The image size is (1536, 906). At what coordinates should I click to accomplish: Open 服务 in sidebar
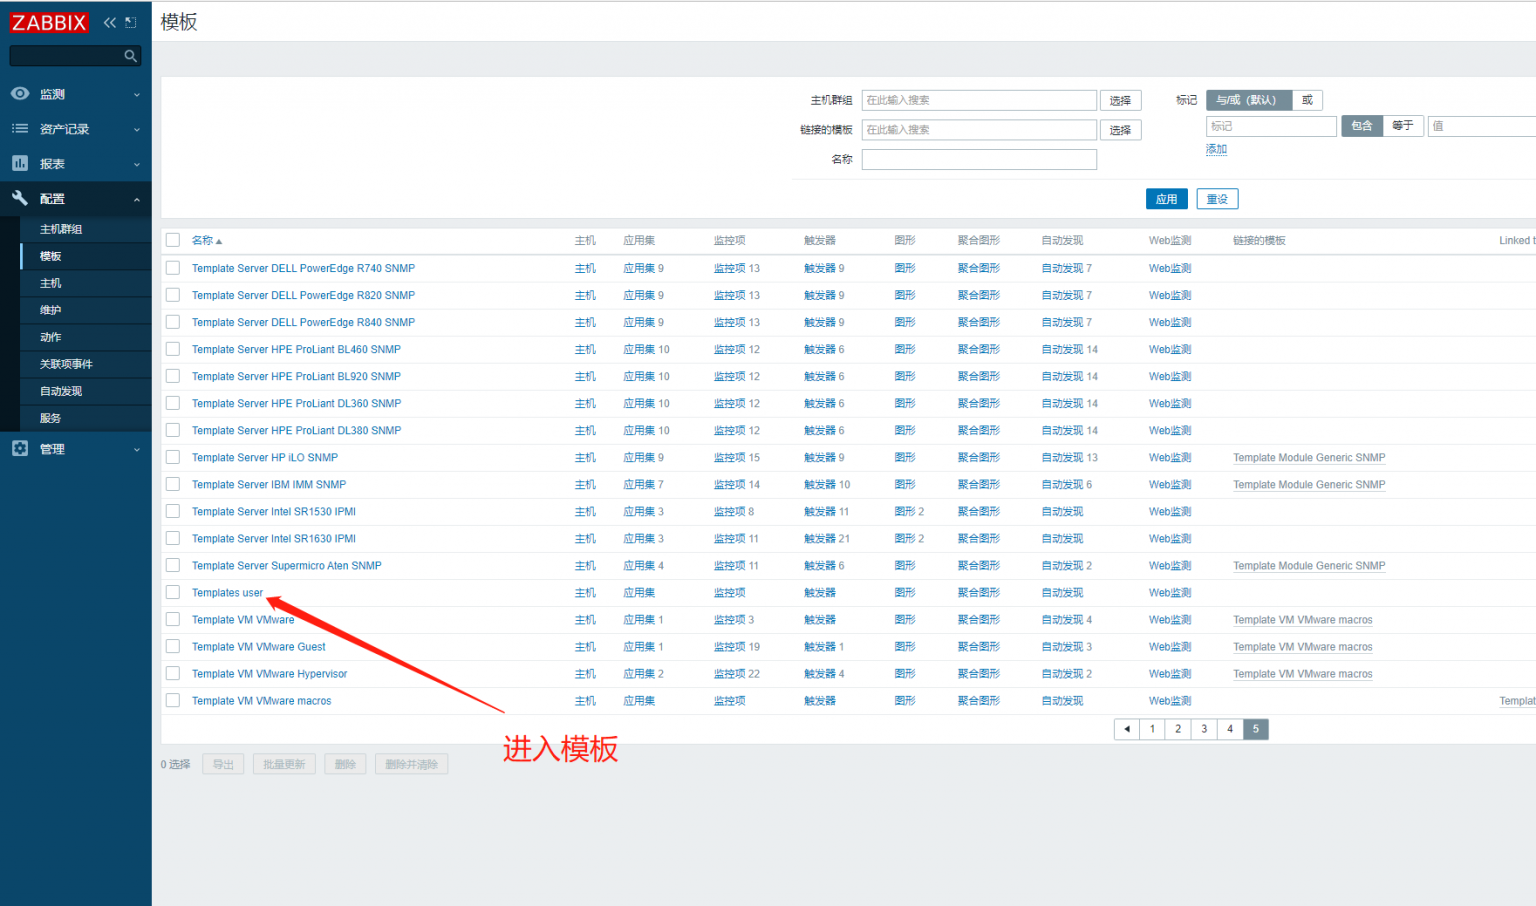[51, 418]
